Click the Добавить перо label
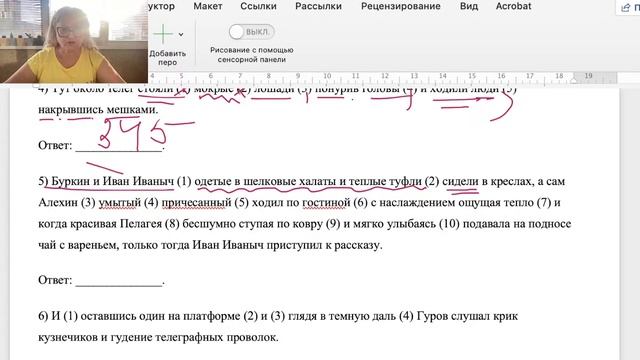The image size is (640, 360). coord(167,58)
